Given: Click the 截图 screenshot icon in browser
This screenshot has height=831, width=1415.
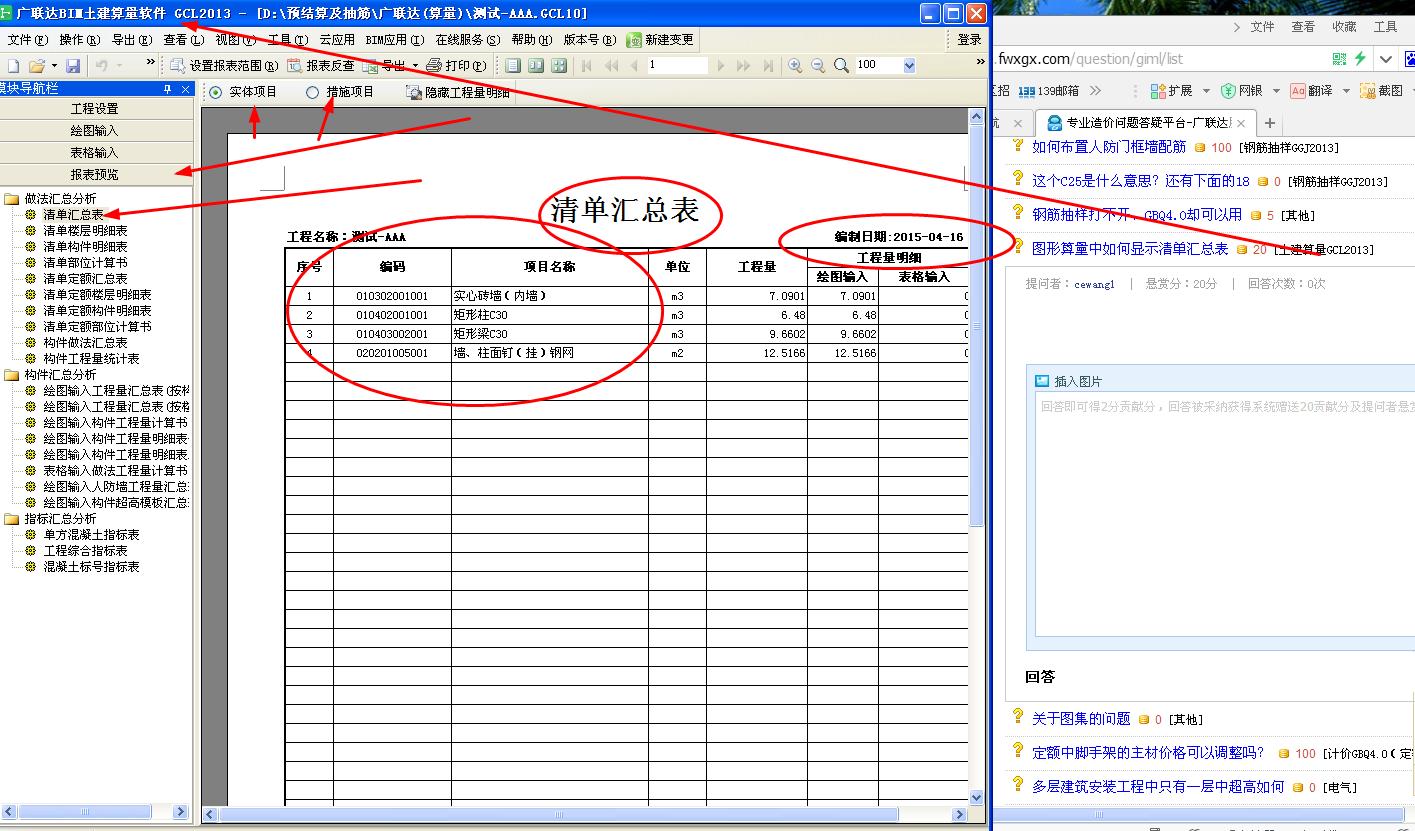Looking at the screenshot, I should (x=1368, y=90).
